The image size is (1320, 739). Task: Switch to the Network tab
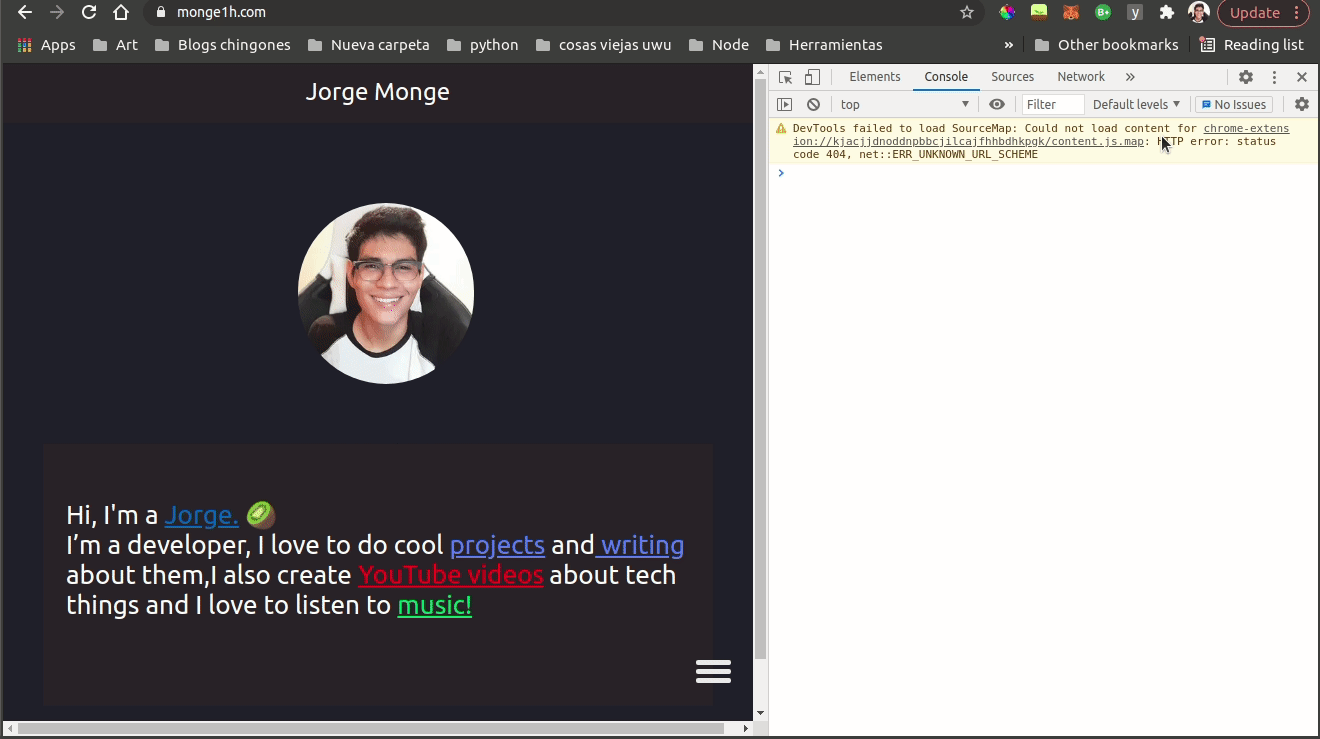pyautogui.click(x=1081, y=77)
